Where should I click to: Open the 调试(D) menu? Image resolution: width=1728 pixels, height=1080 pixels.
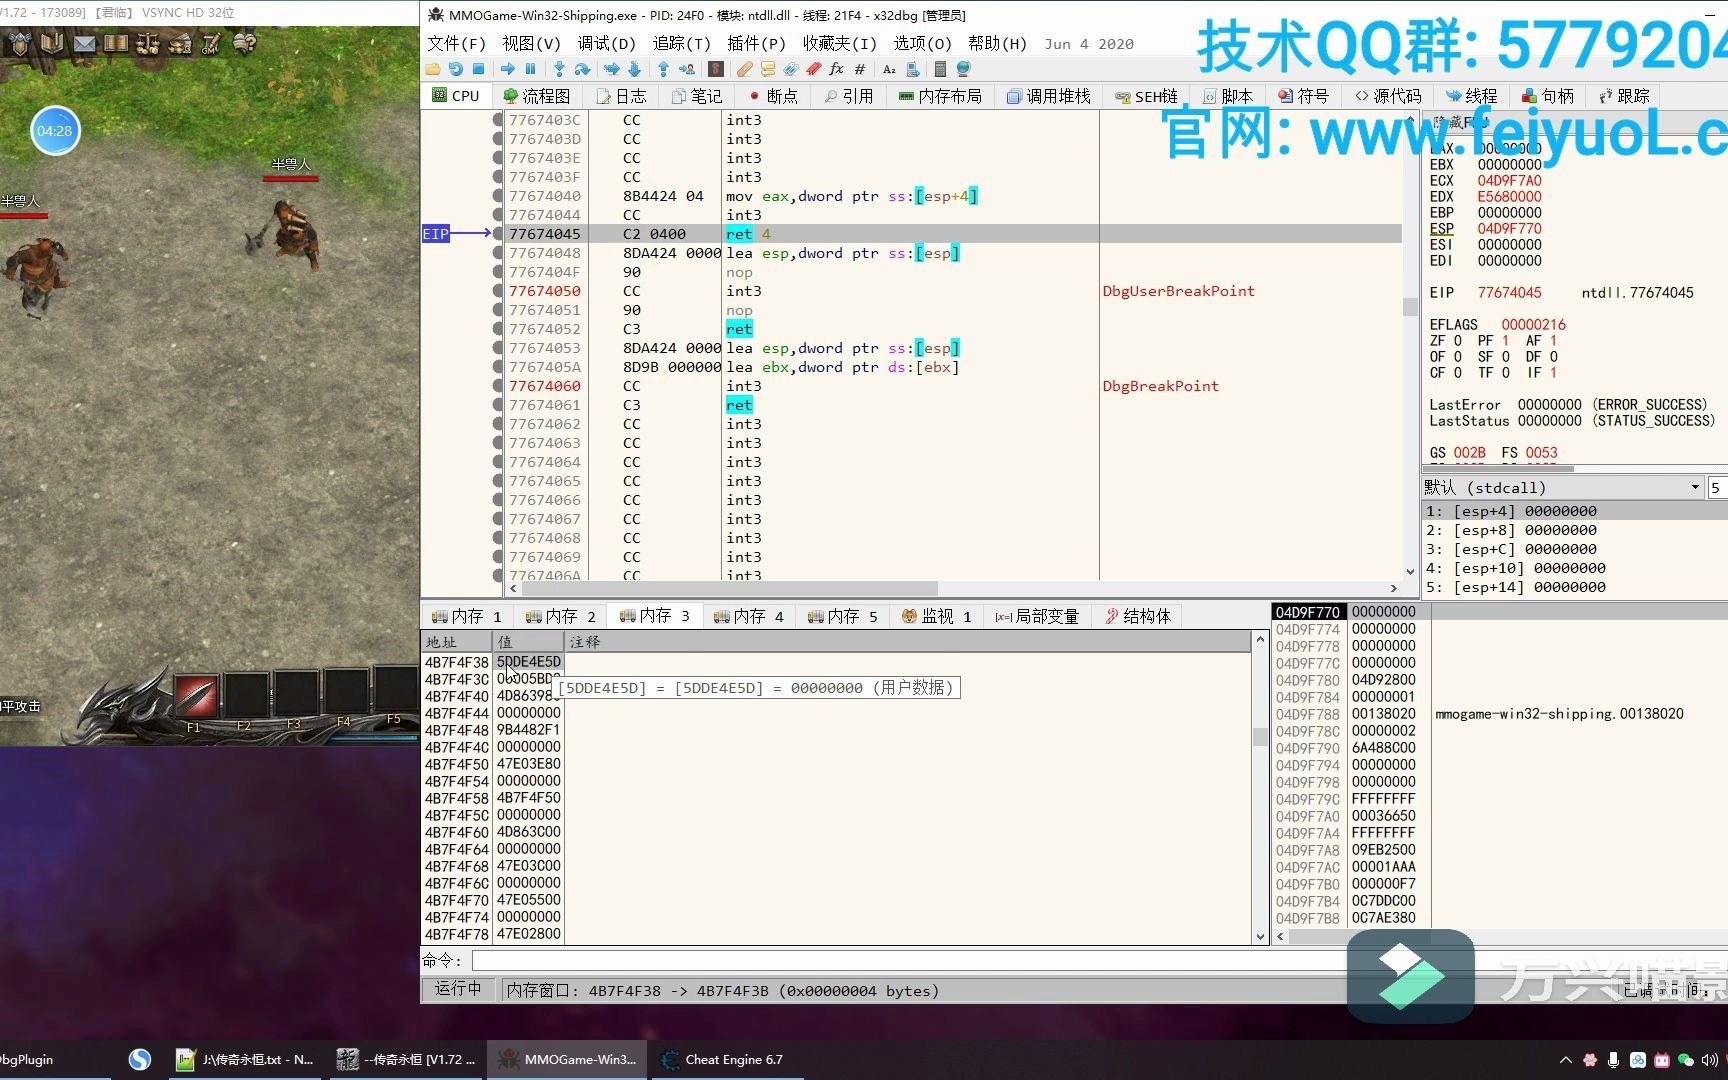click(606, 43)
